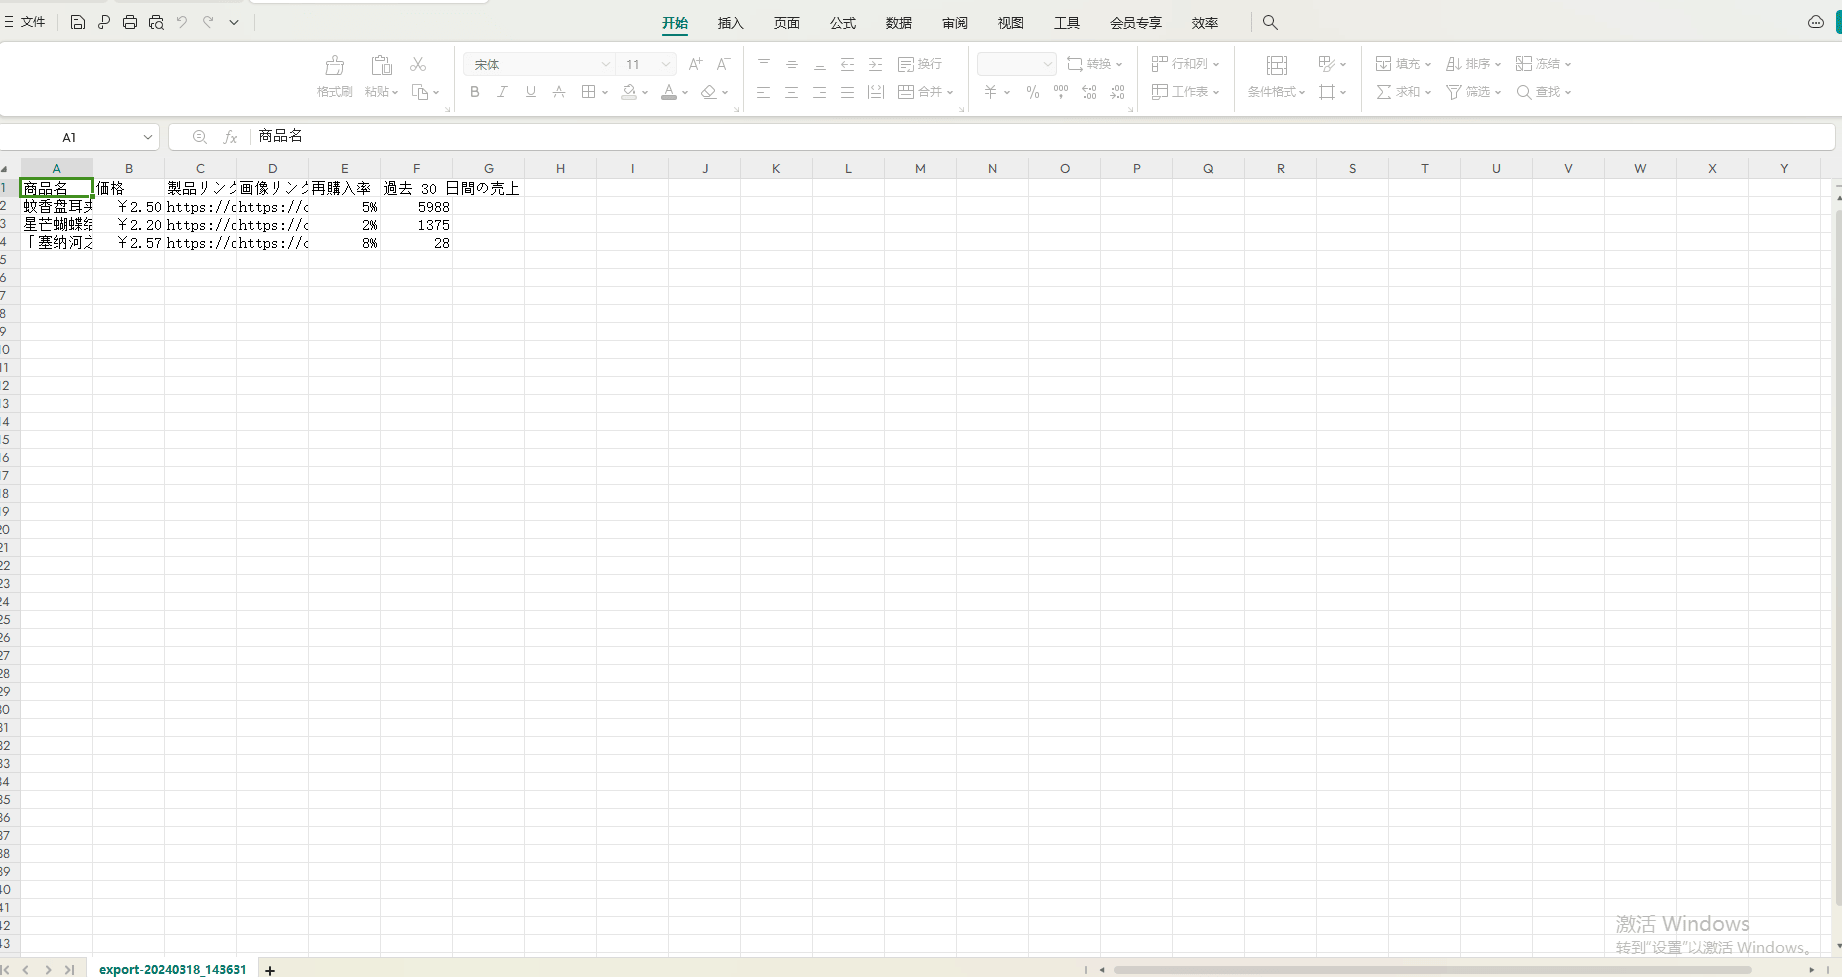Click the align right icon

pos(820,92)
